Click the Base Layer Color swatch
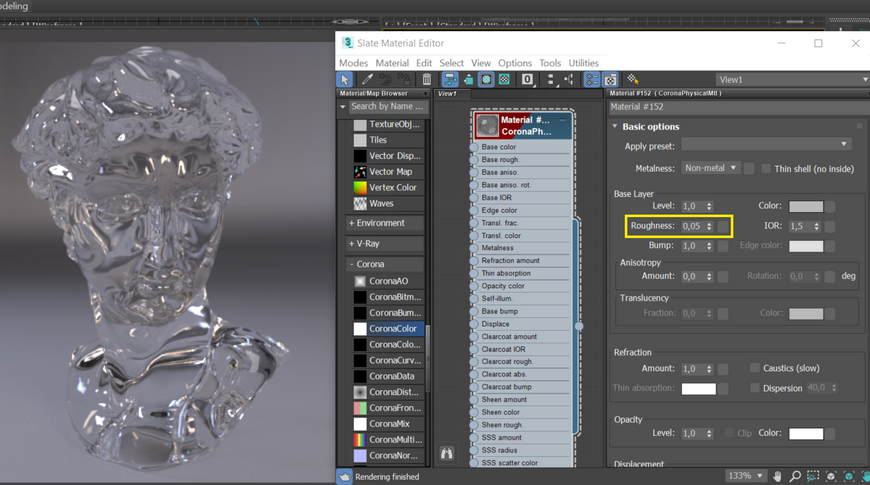This screenshot has width=870, height=485. pos(805,206)
